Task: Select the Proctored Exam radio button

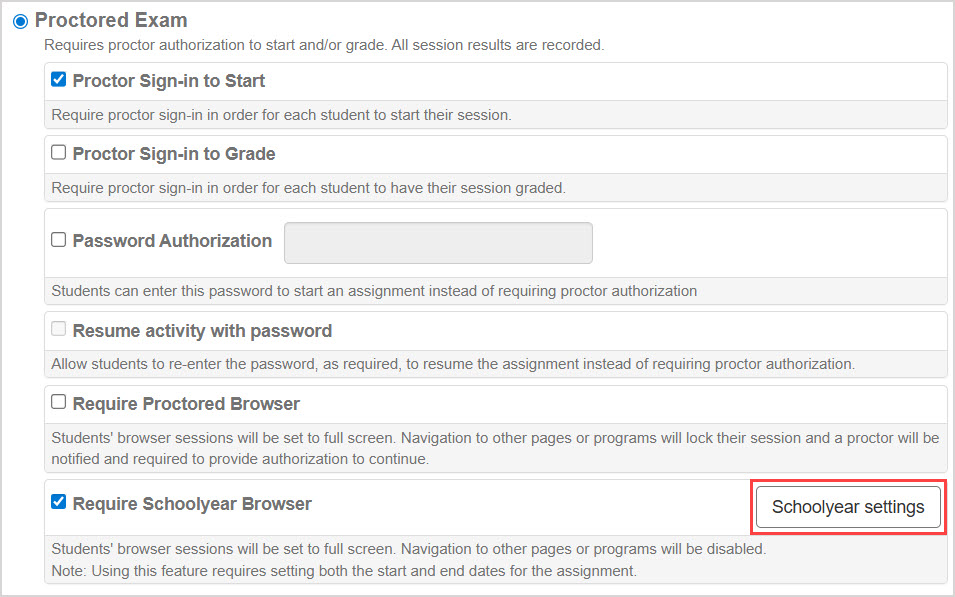Action: coord(20,20)
